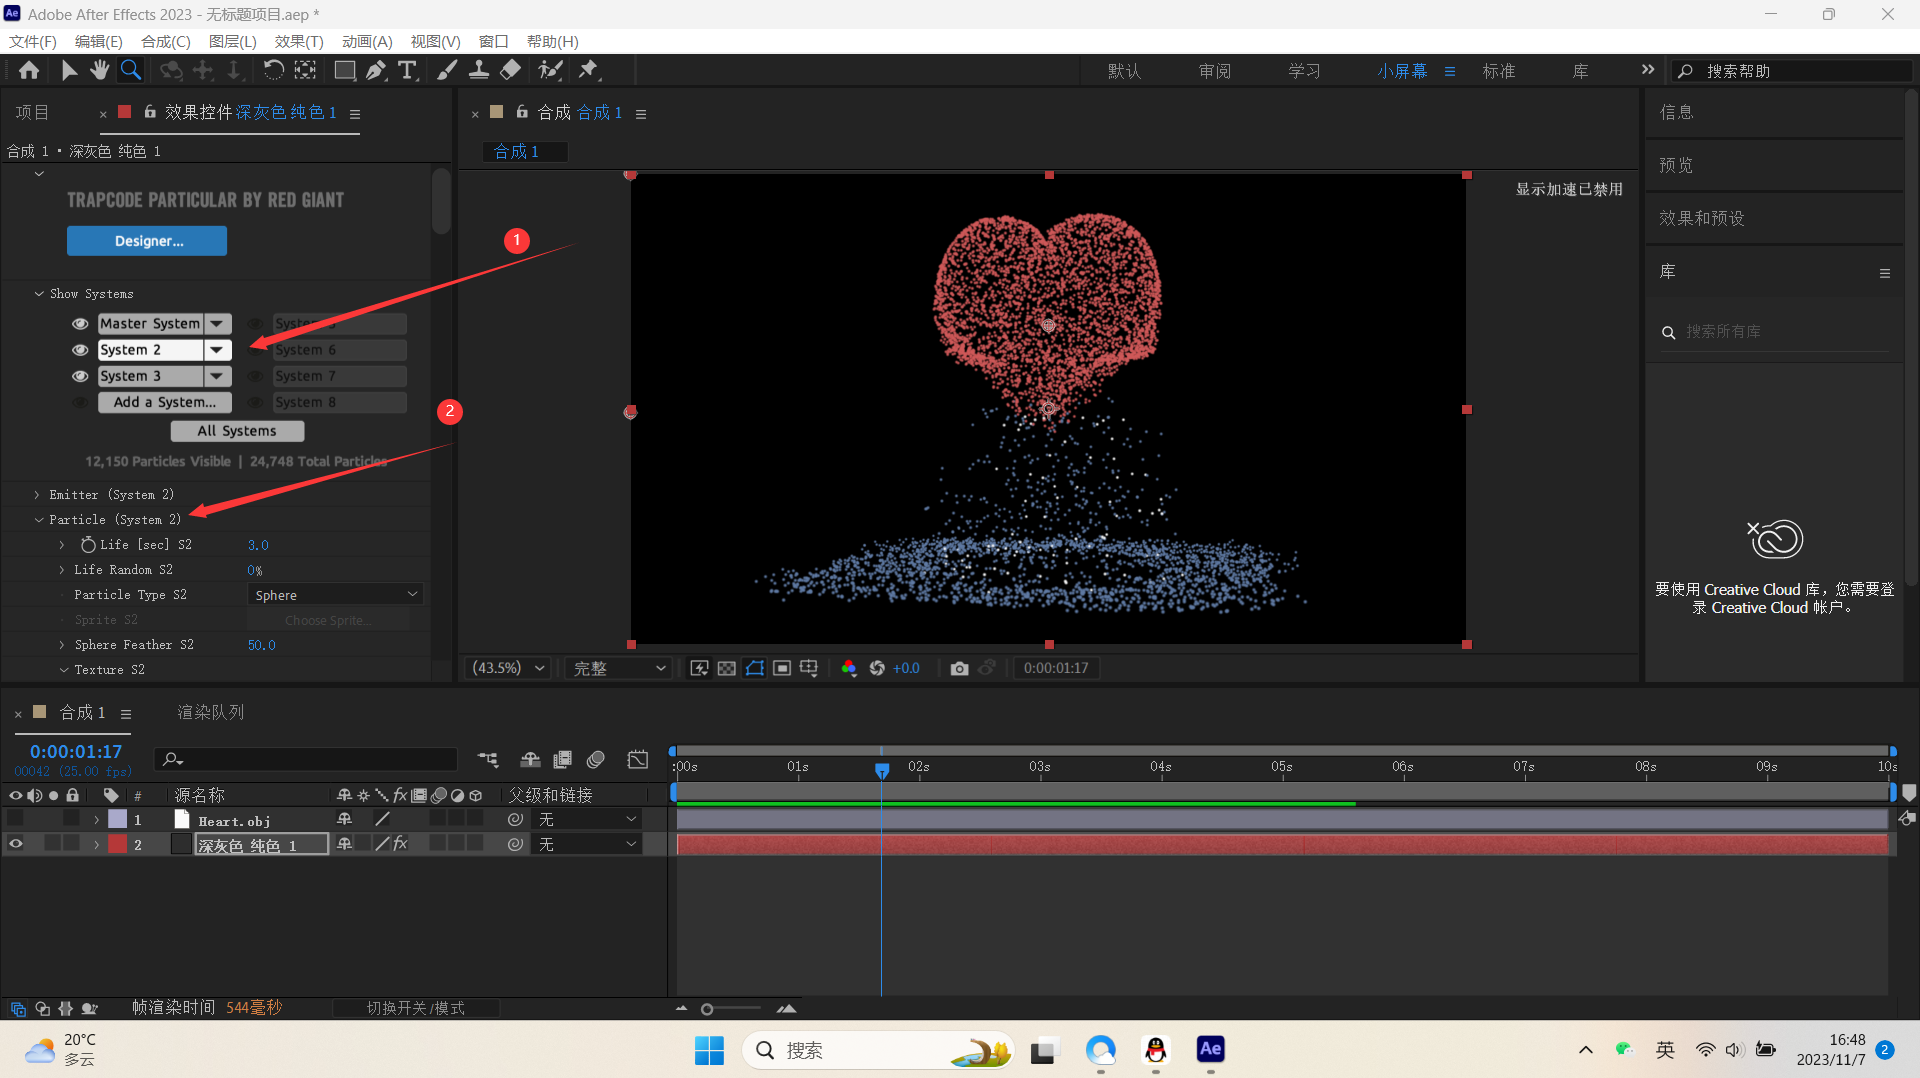
Task: Open Particle Type S2 Sphere dropdown
Action: (335, 595)
